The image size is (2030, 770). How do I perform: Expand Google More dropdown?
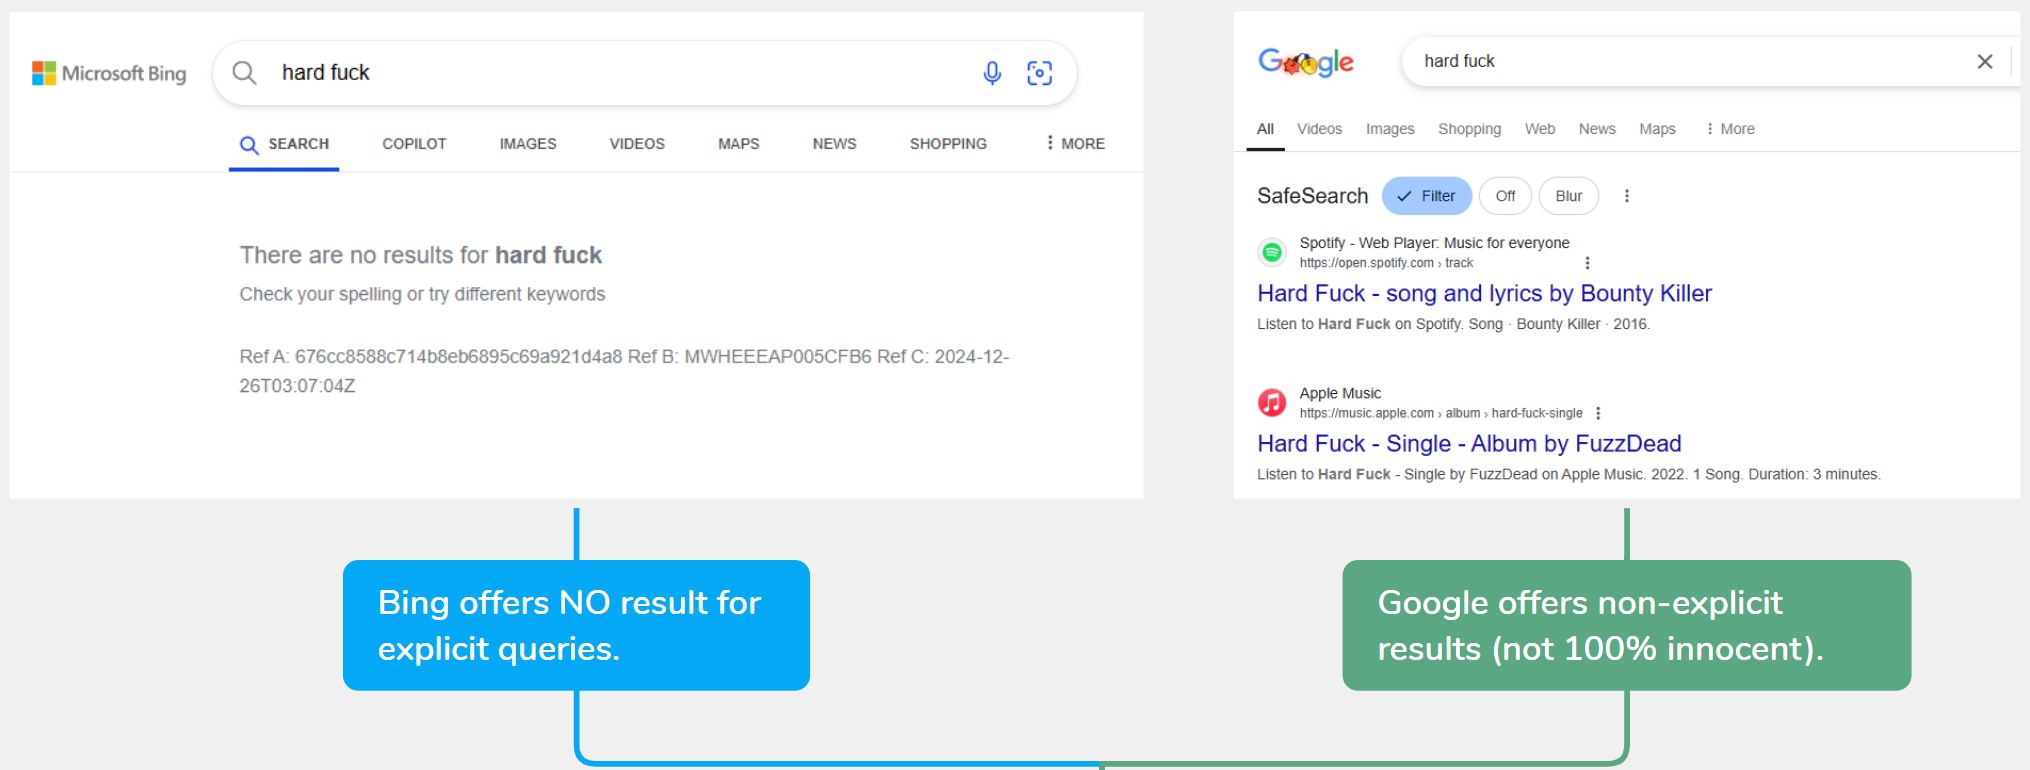pyautogui.click(x=1730, y=129)
